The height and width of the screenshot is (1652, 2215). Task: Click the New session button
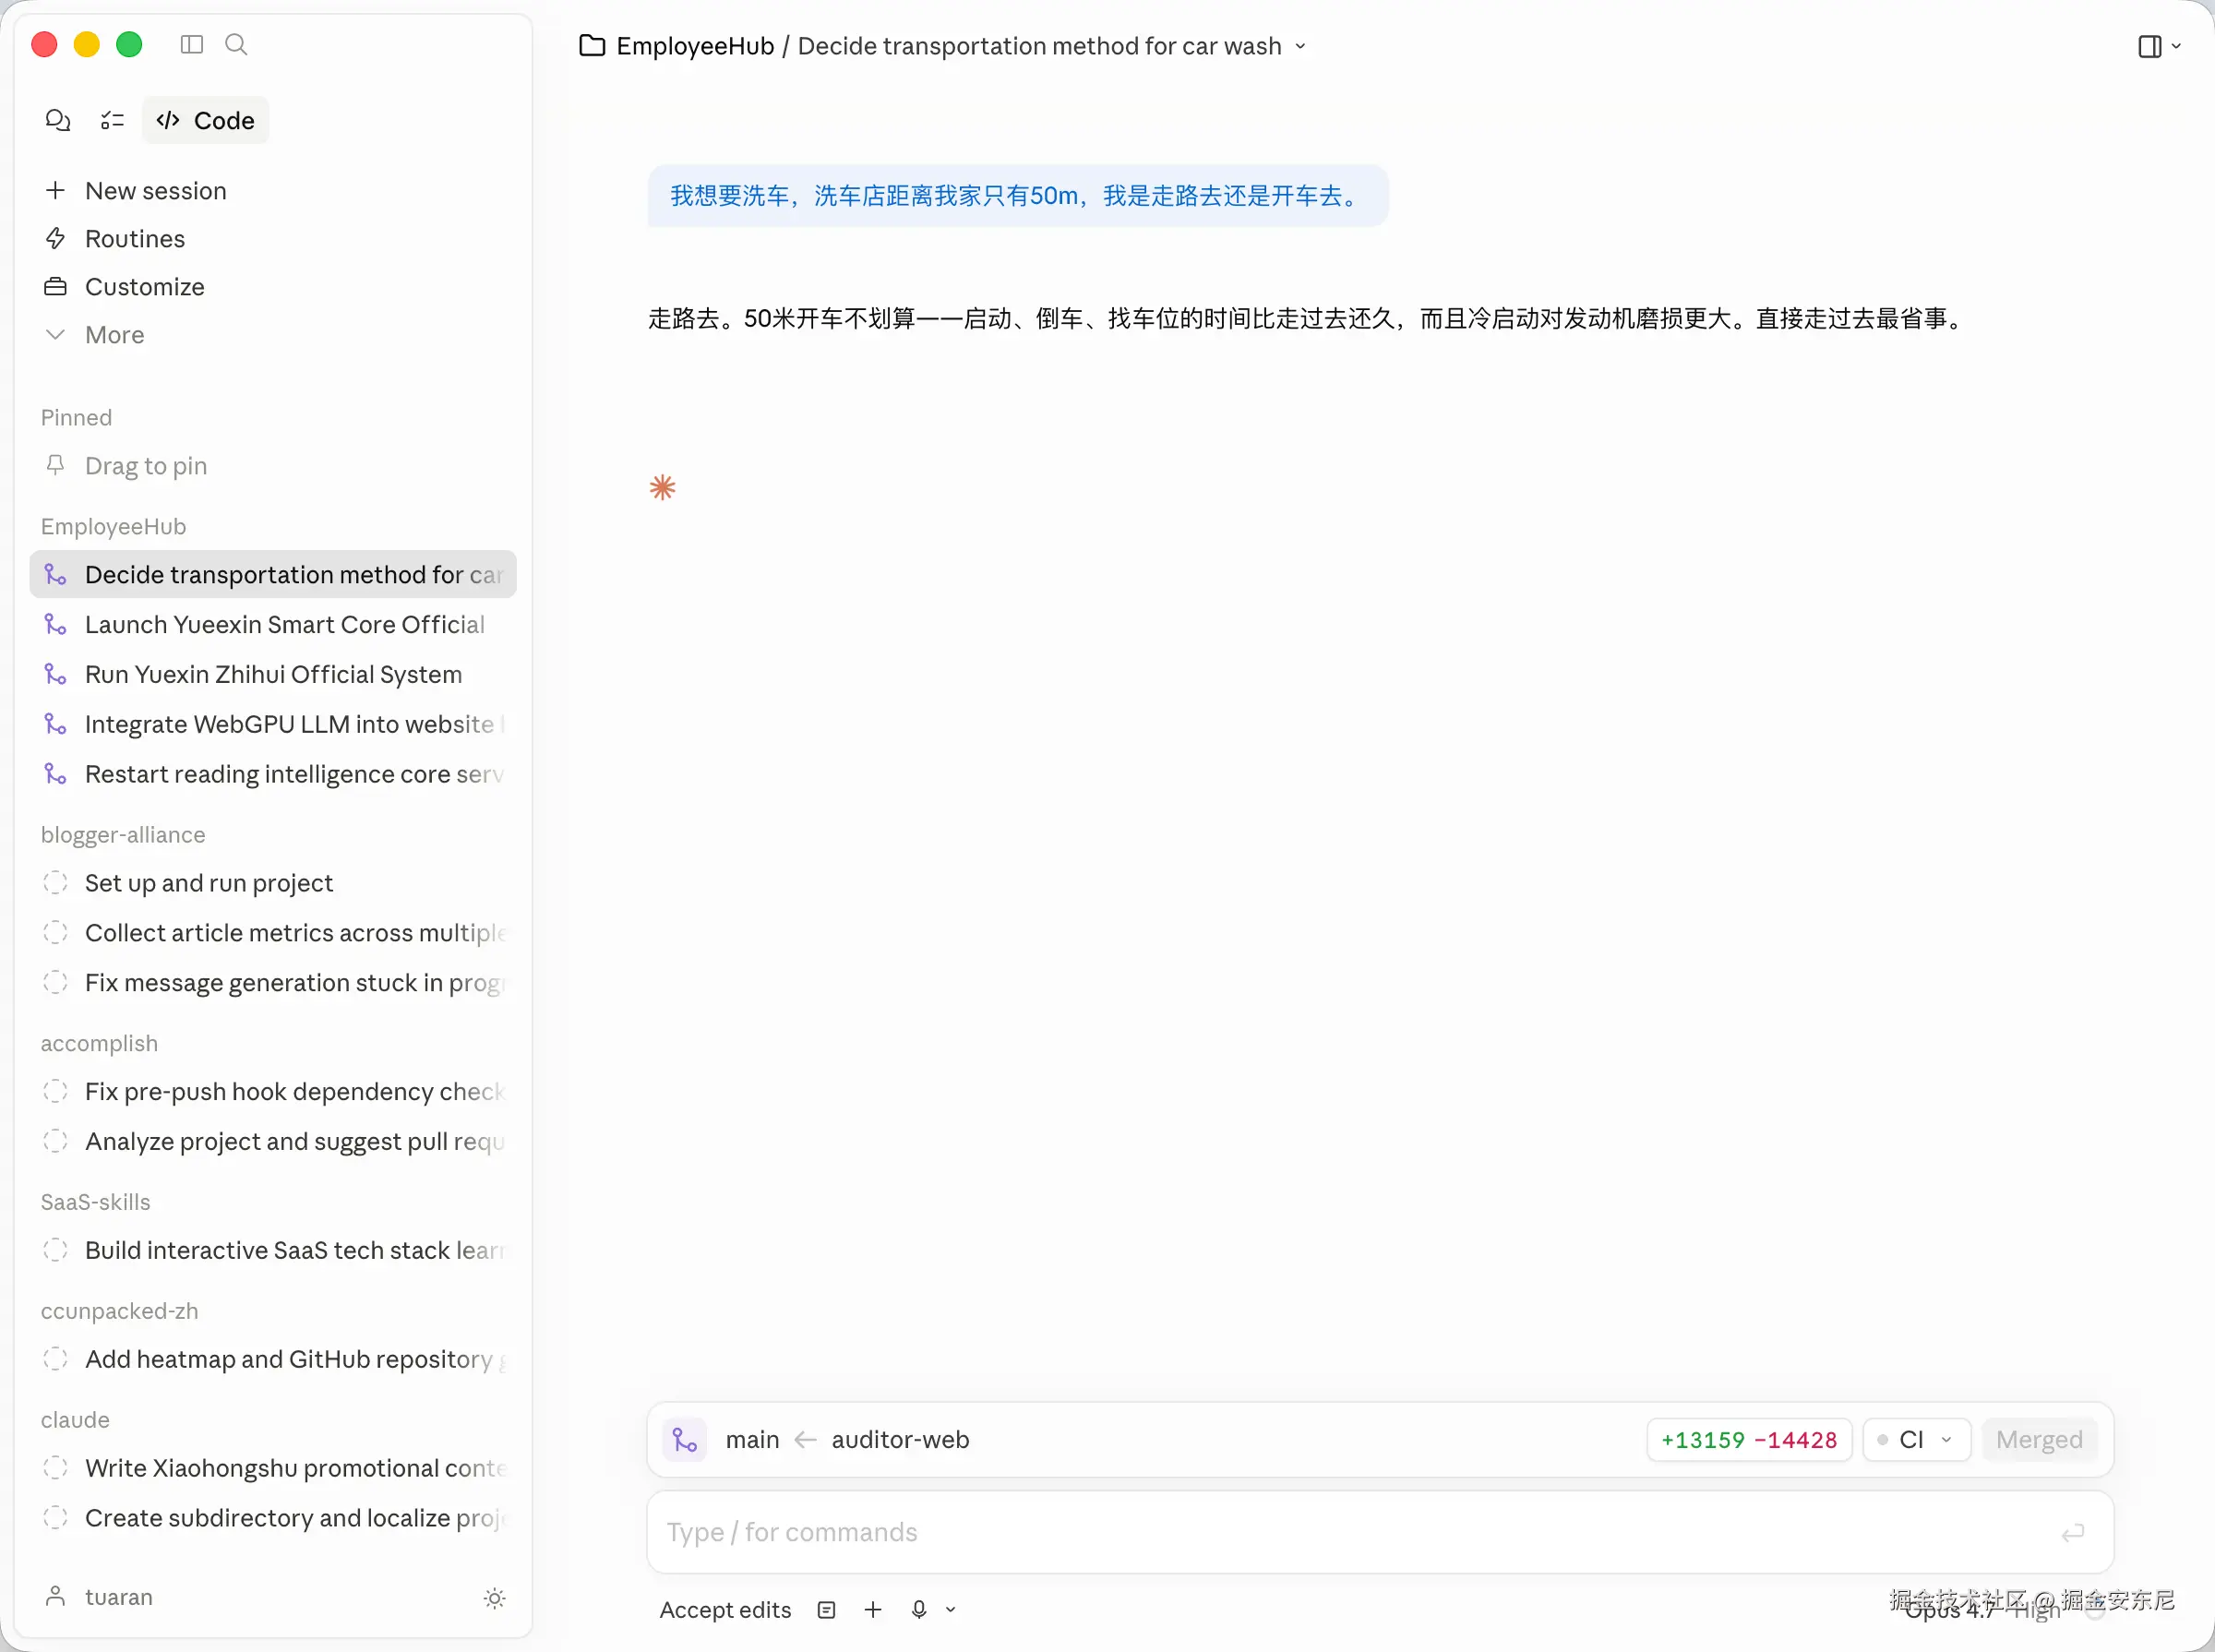pyautogui.click(x=155, y=190)
